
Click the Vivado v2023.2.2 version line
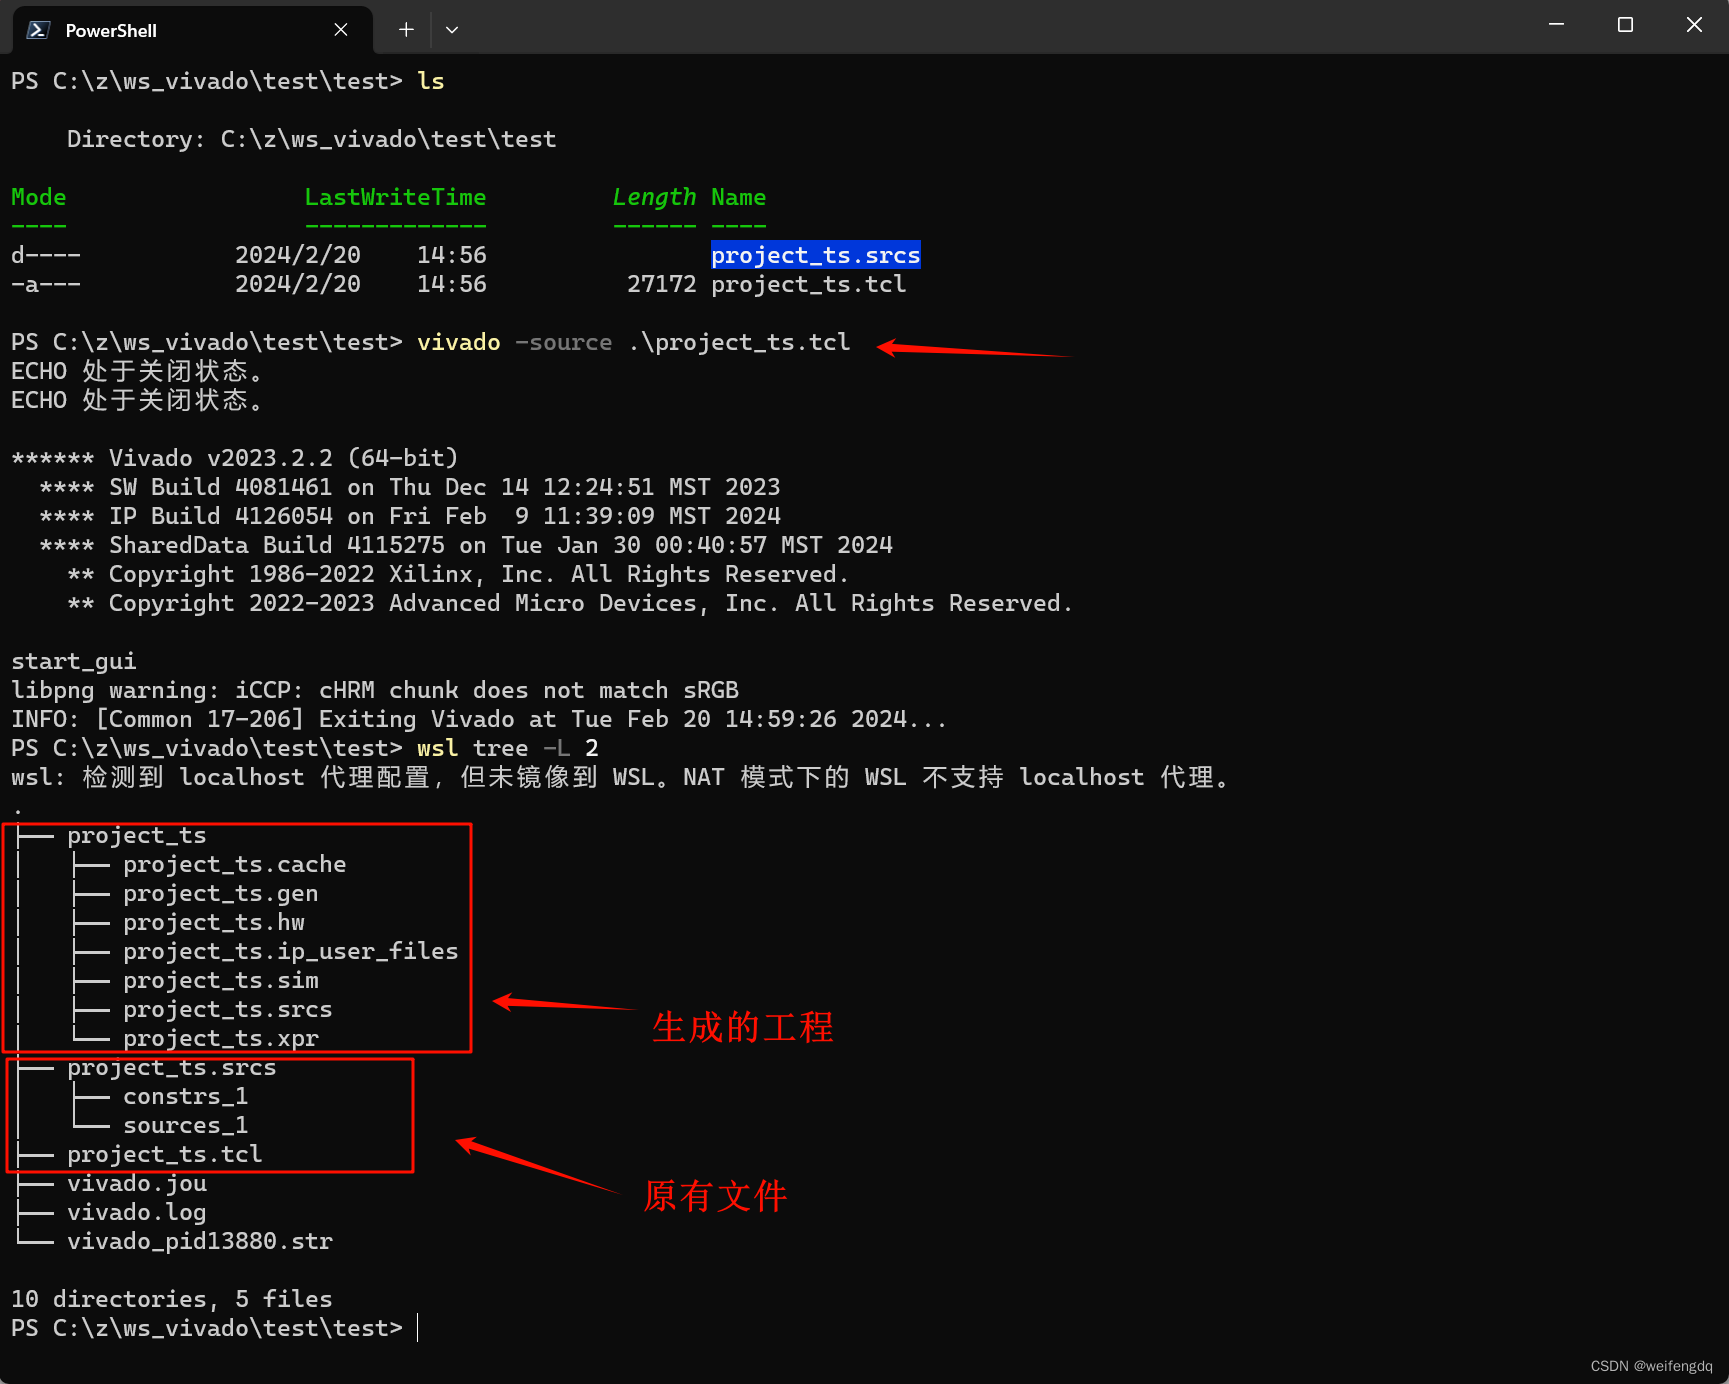point(234,458)
